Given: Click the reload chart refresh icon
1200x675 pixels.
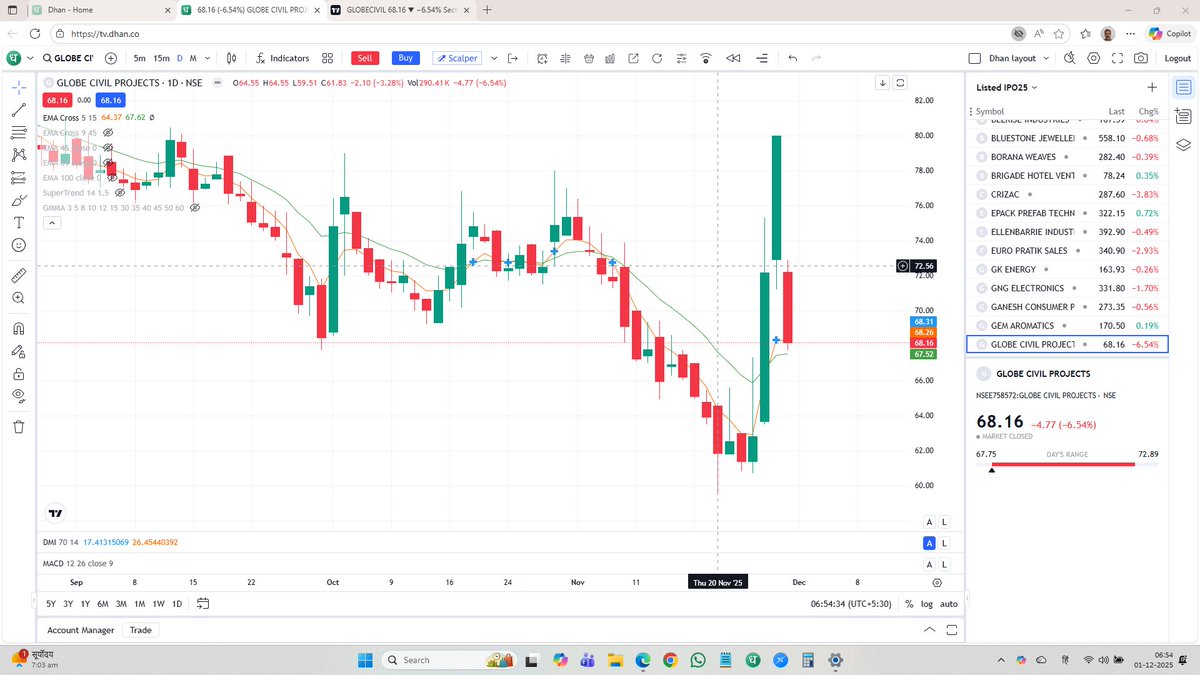Looking at the screenshot, I should click(656, 58).
